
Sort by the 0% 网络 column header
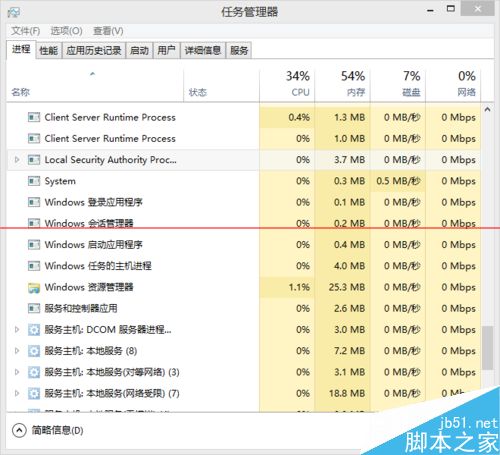(x=453, y=85)
